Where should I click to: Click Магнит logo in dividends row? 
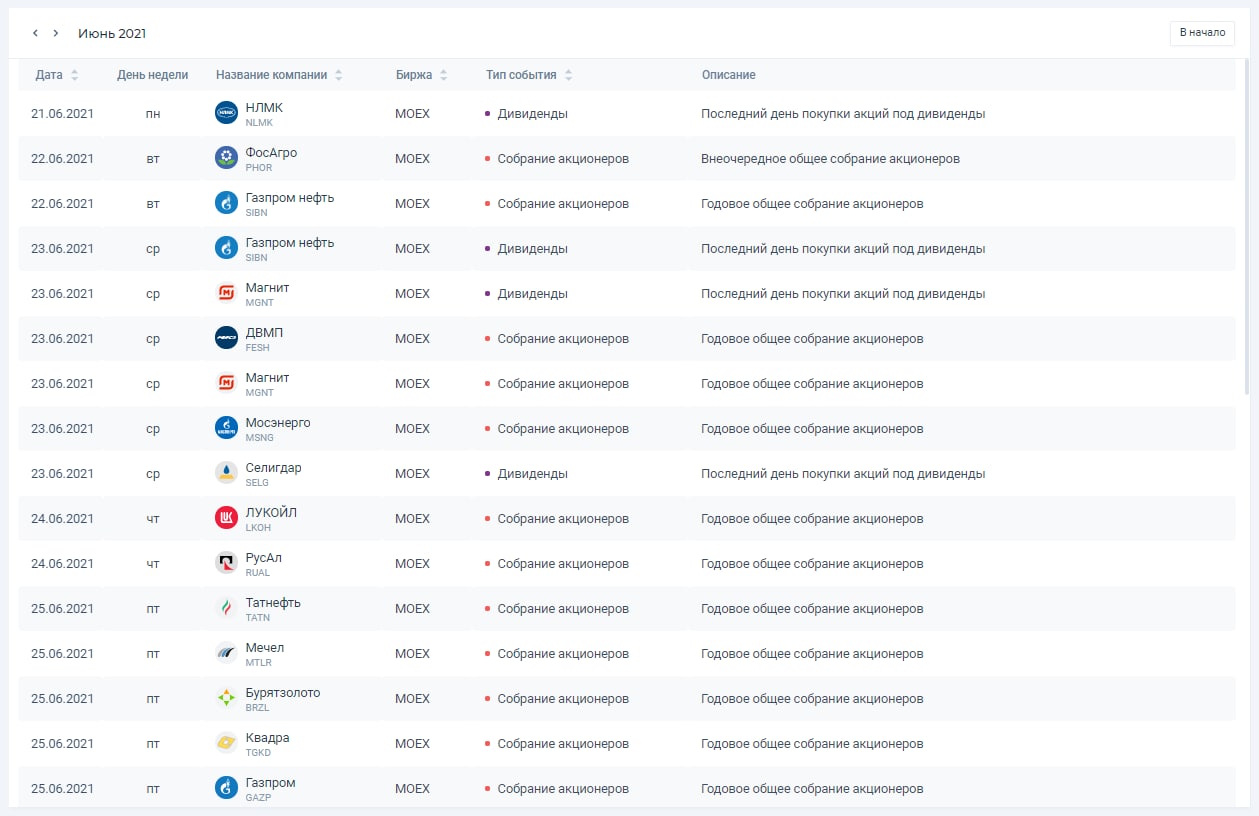[226, 293]
